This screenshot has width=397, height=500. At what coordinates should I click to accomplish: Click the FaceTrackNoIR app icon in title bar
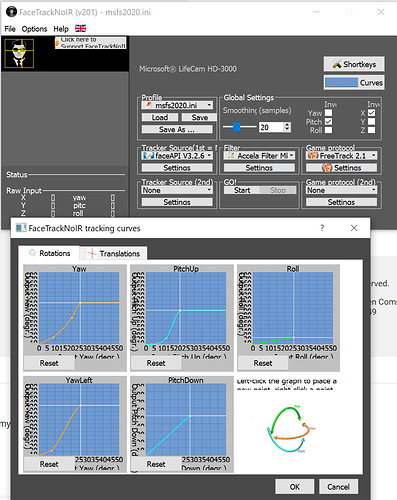11,12
